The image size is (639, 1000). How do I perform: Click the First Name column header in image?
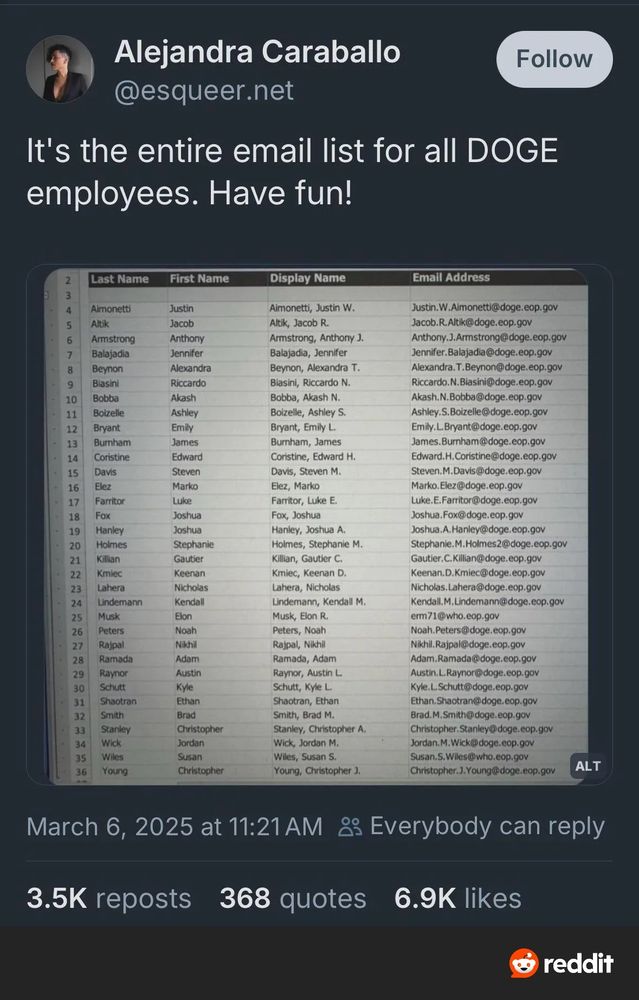pos(199,279)
